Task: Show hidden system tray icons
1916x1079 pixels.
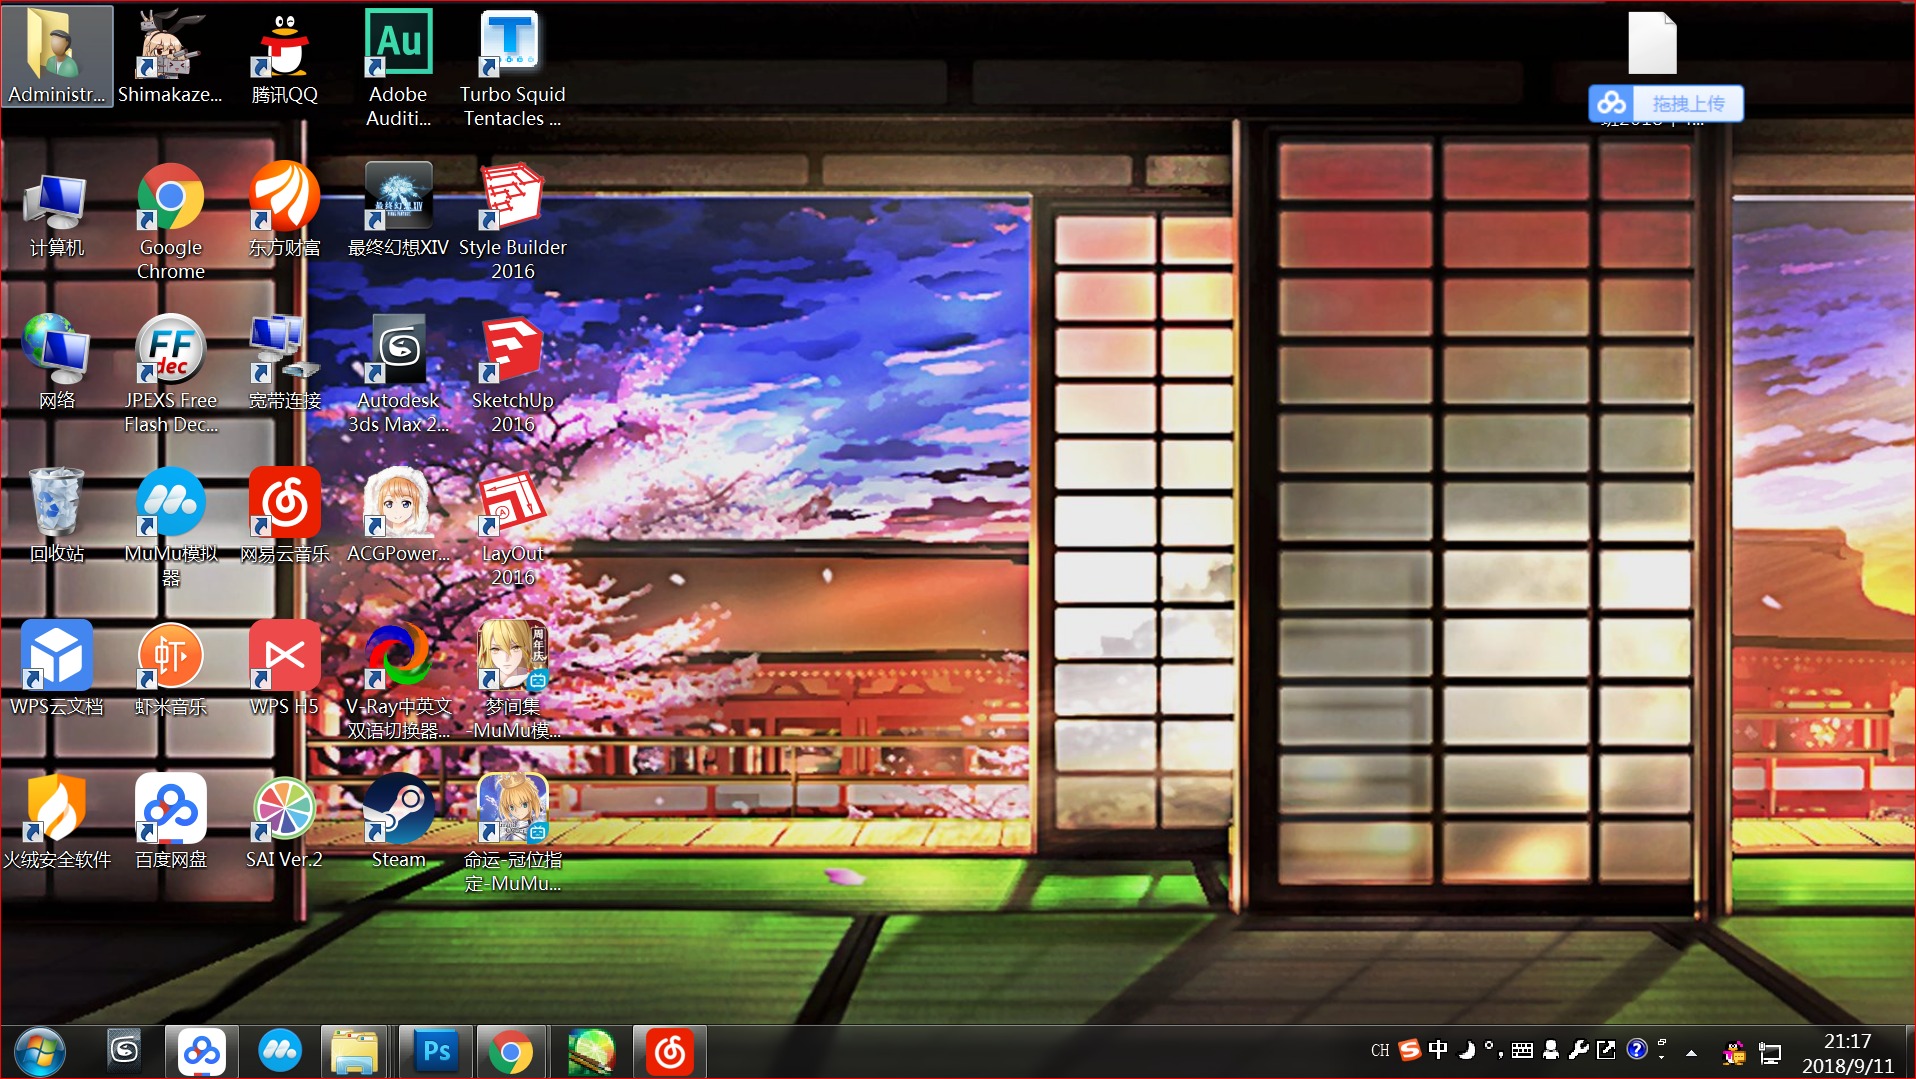Action: click(1692, 1052)
